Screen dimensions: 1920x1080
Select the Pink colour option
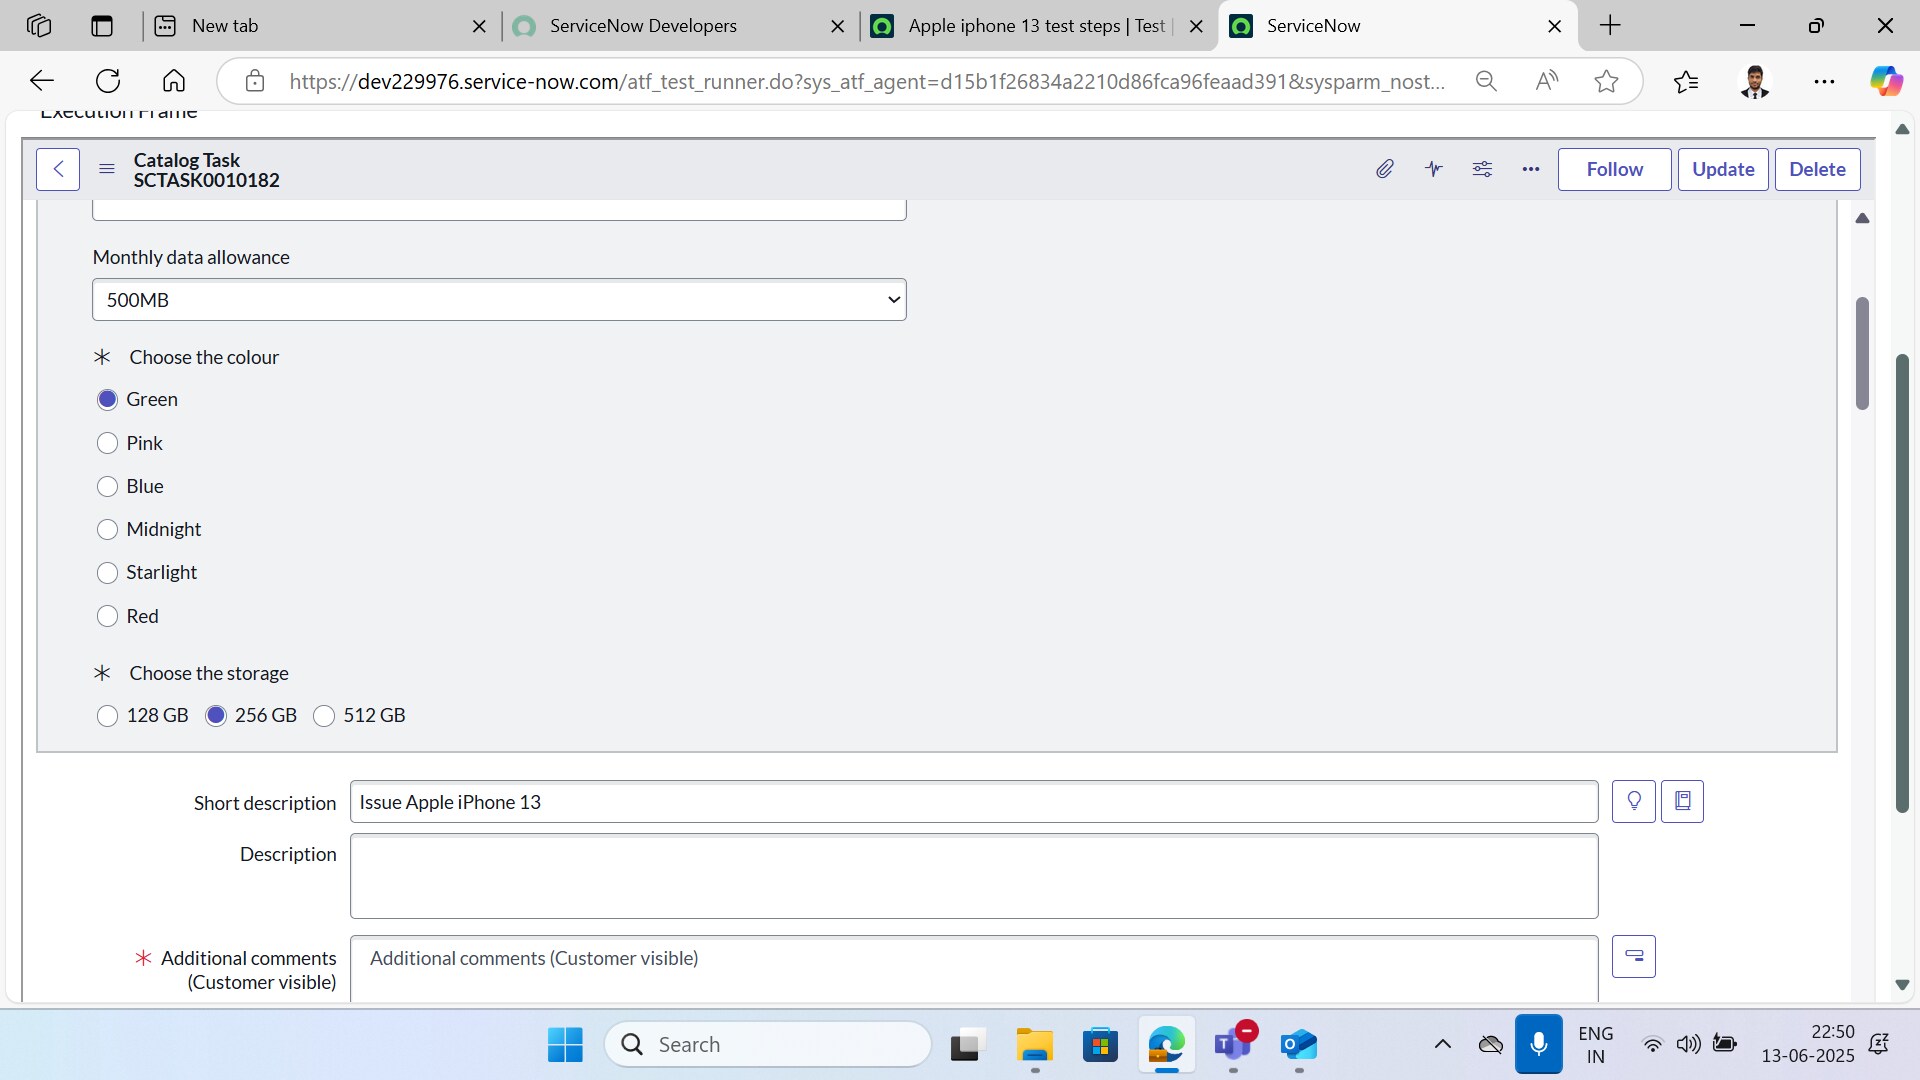pos(107,443)
